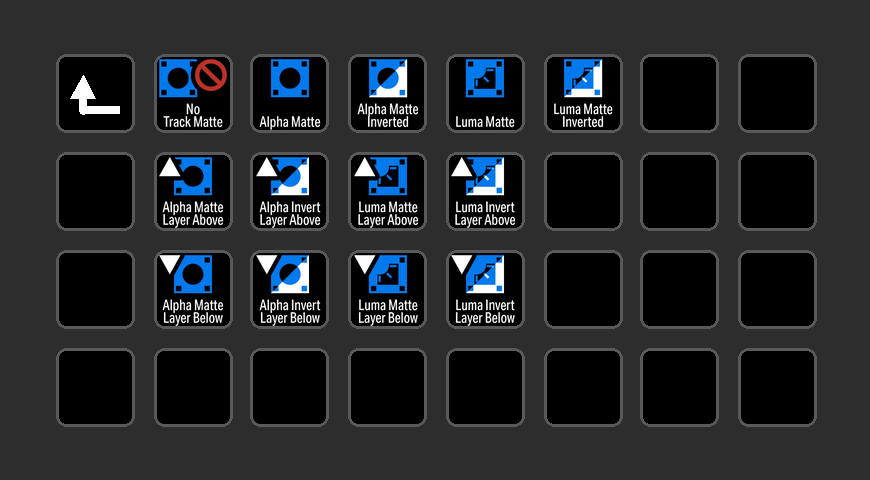
Task: Set Alpha Matte Layer Above
Action: click(193, 191)
